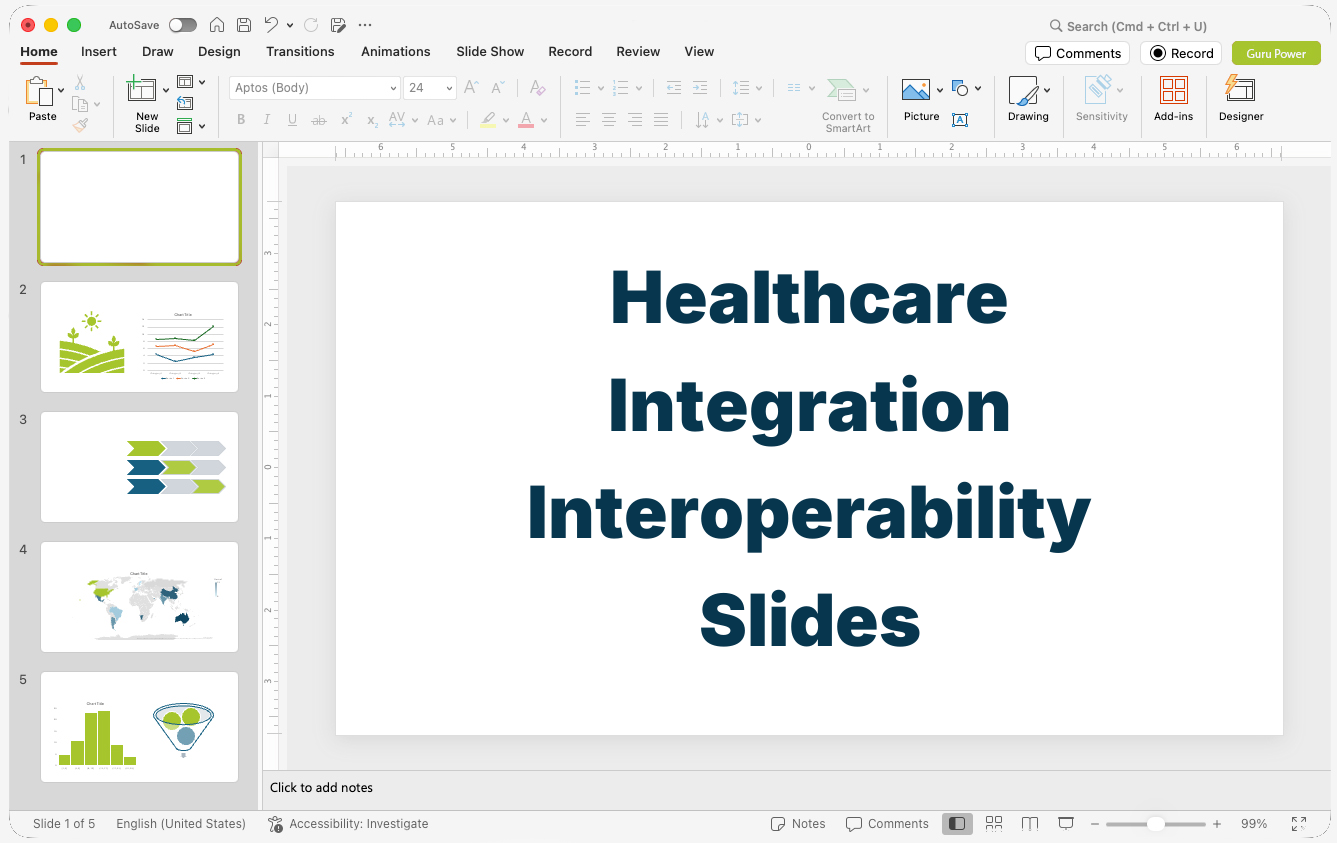Cut selection with the scissors icon

tap(80, 83)
